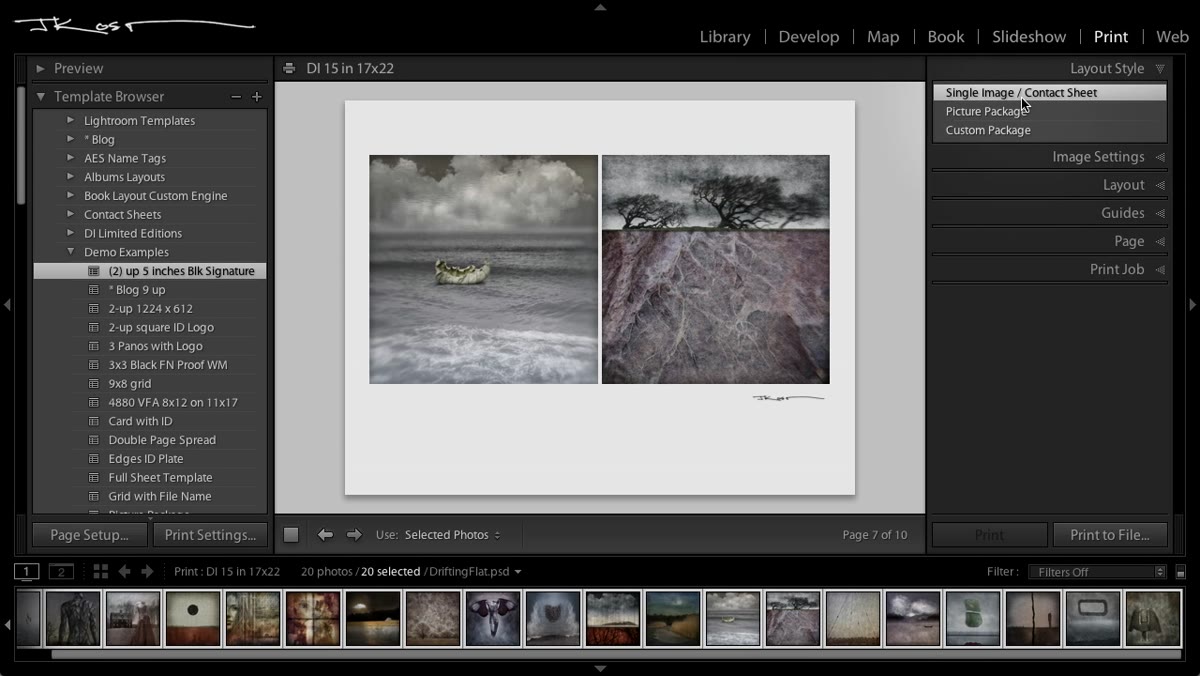Hide the filmstrip using bottom edge triangle
Screen dimensions: 1200x676
coord(600,668)
